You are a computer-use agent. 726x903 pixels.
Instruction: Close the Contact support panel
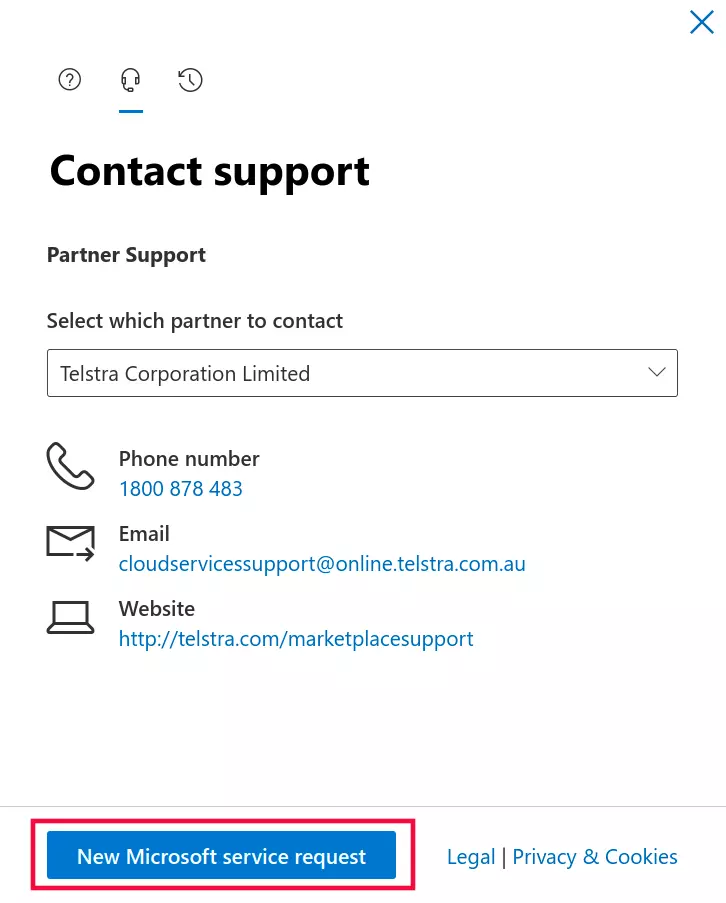[702, 22]
